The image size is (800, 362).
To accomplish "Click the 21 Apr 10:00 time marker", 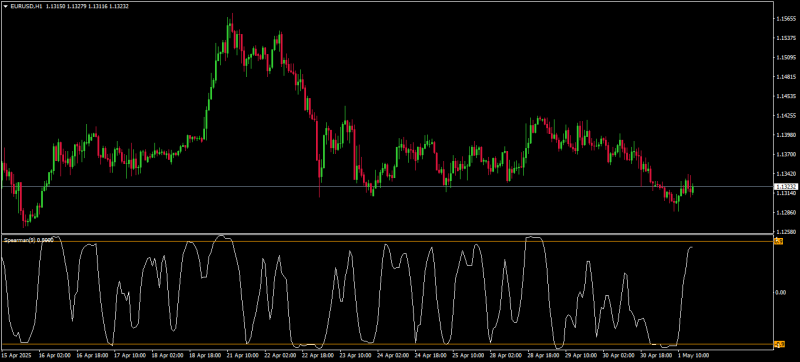I will [244, 353].
